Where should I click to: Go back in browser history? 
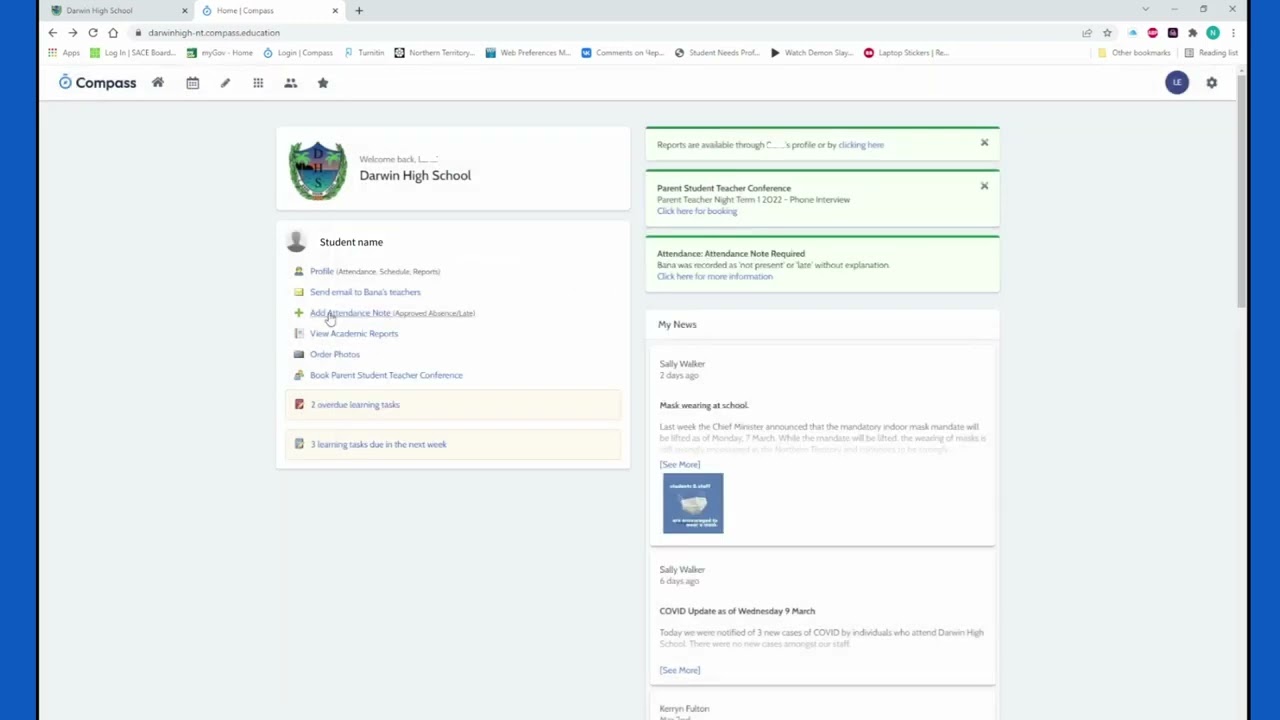pos(53,32)
